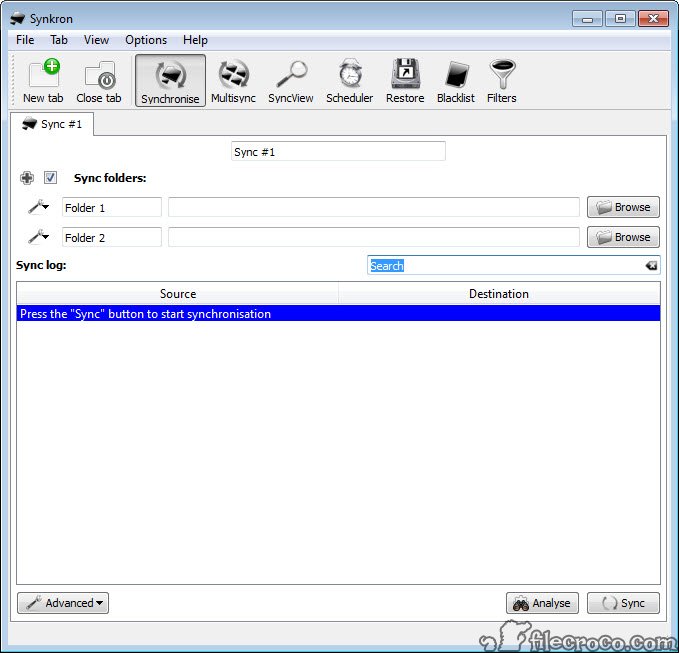Open the Restore floppy disk icon
The height and width of the screenshot is (653, 679).
tap(405, 81)
